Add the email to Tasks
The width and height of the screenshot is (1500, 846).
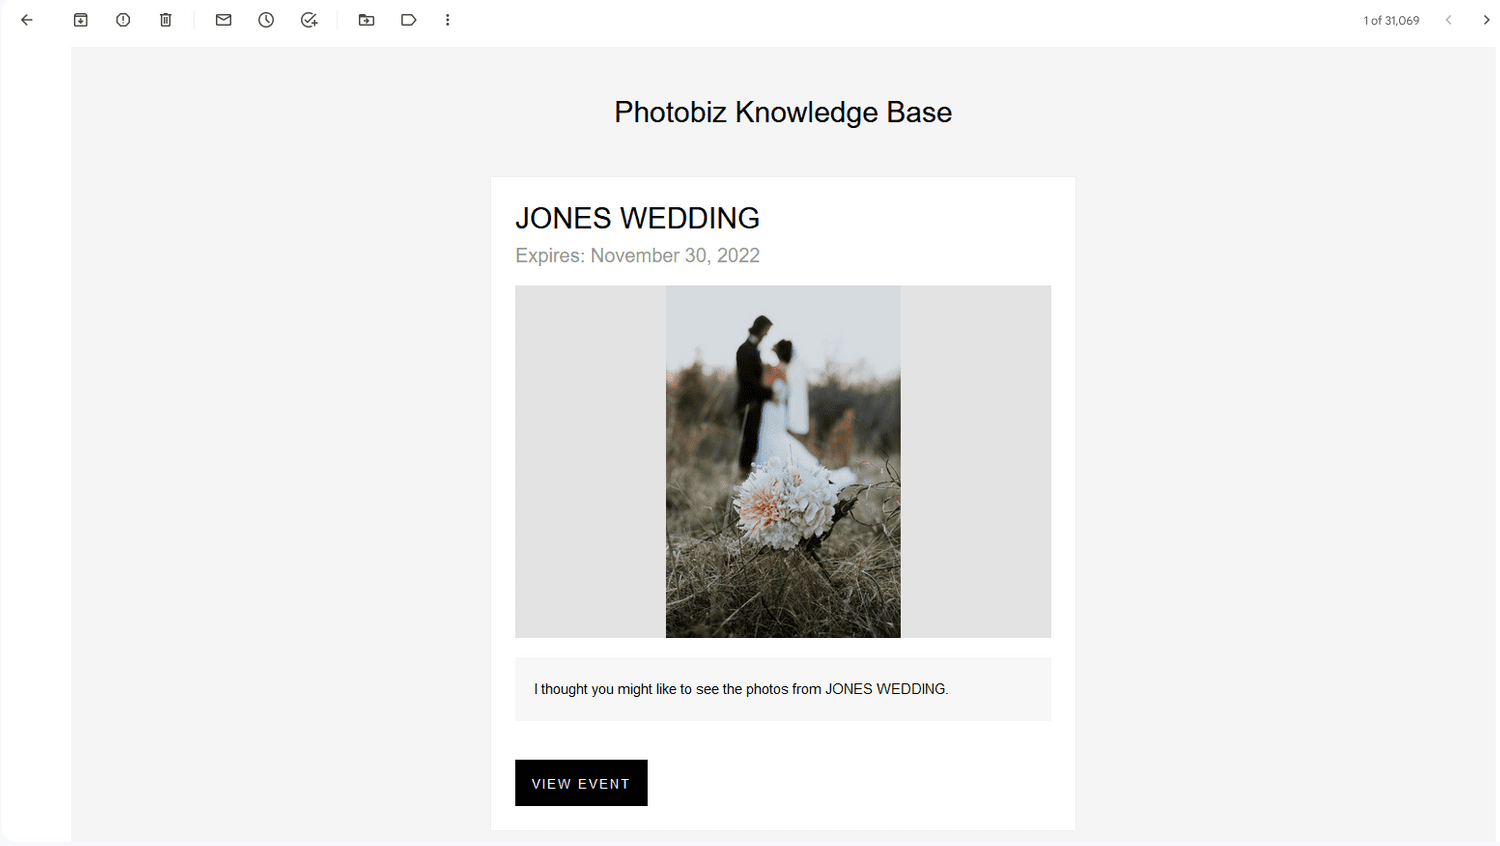(x=309, y=19)
